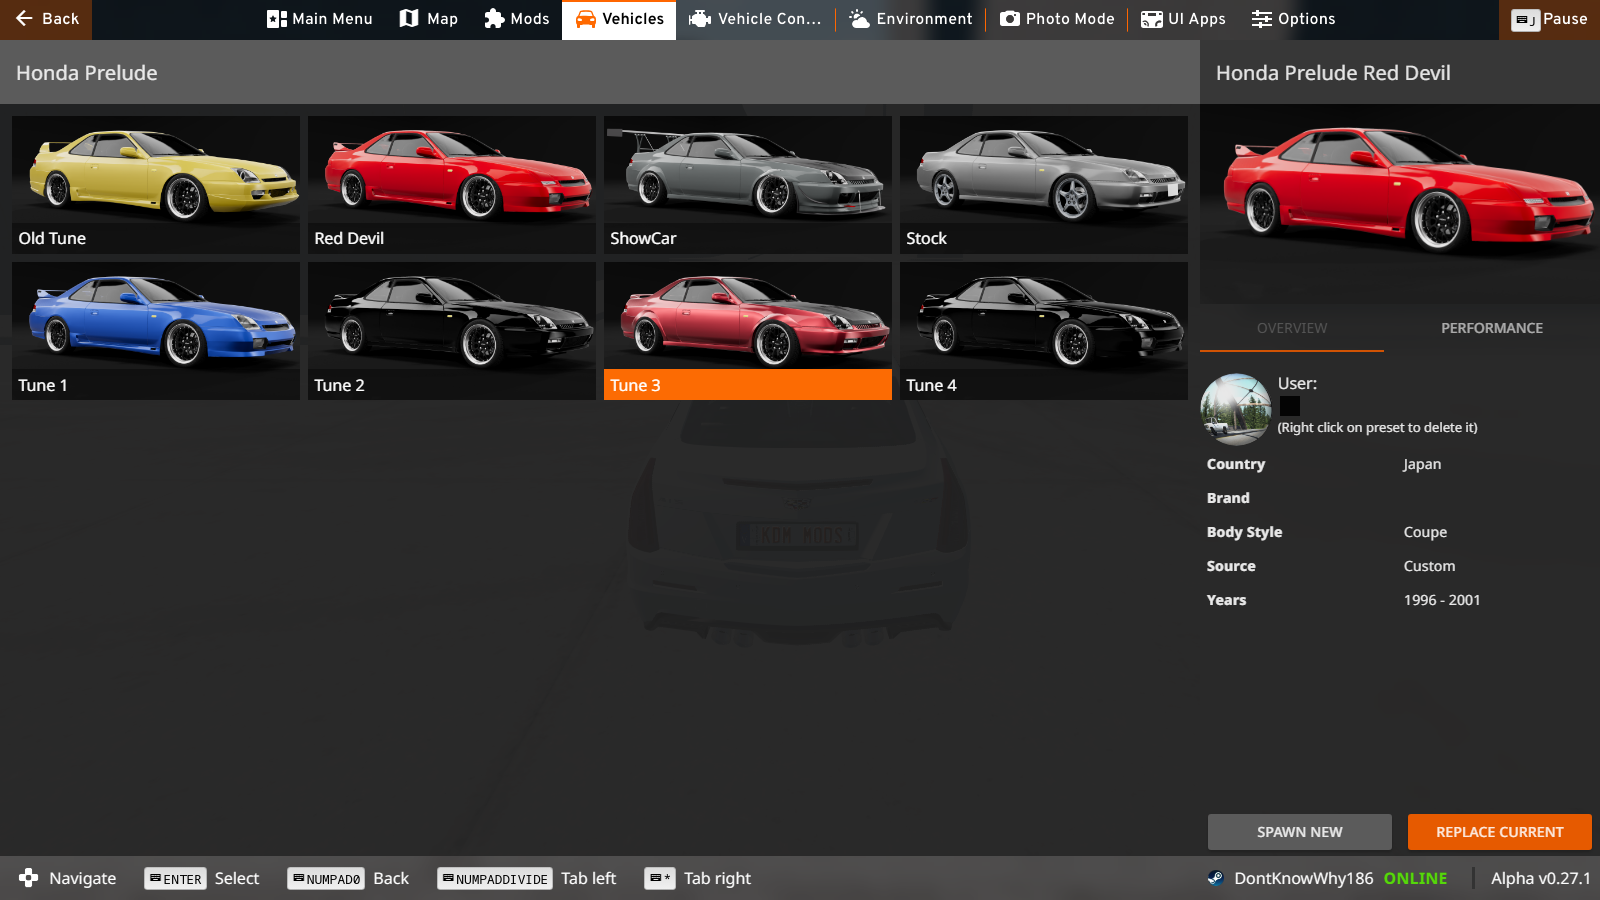Click the Photo Mode camera icon

[x=1010, y=19]
